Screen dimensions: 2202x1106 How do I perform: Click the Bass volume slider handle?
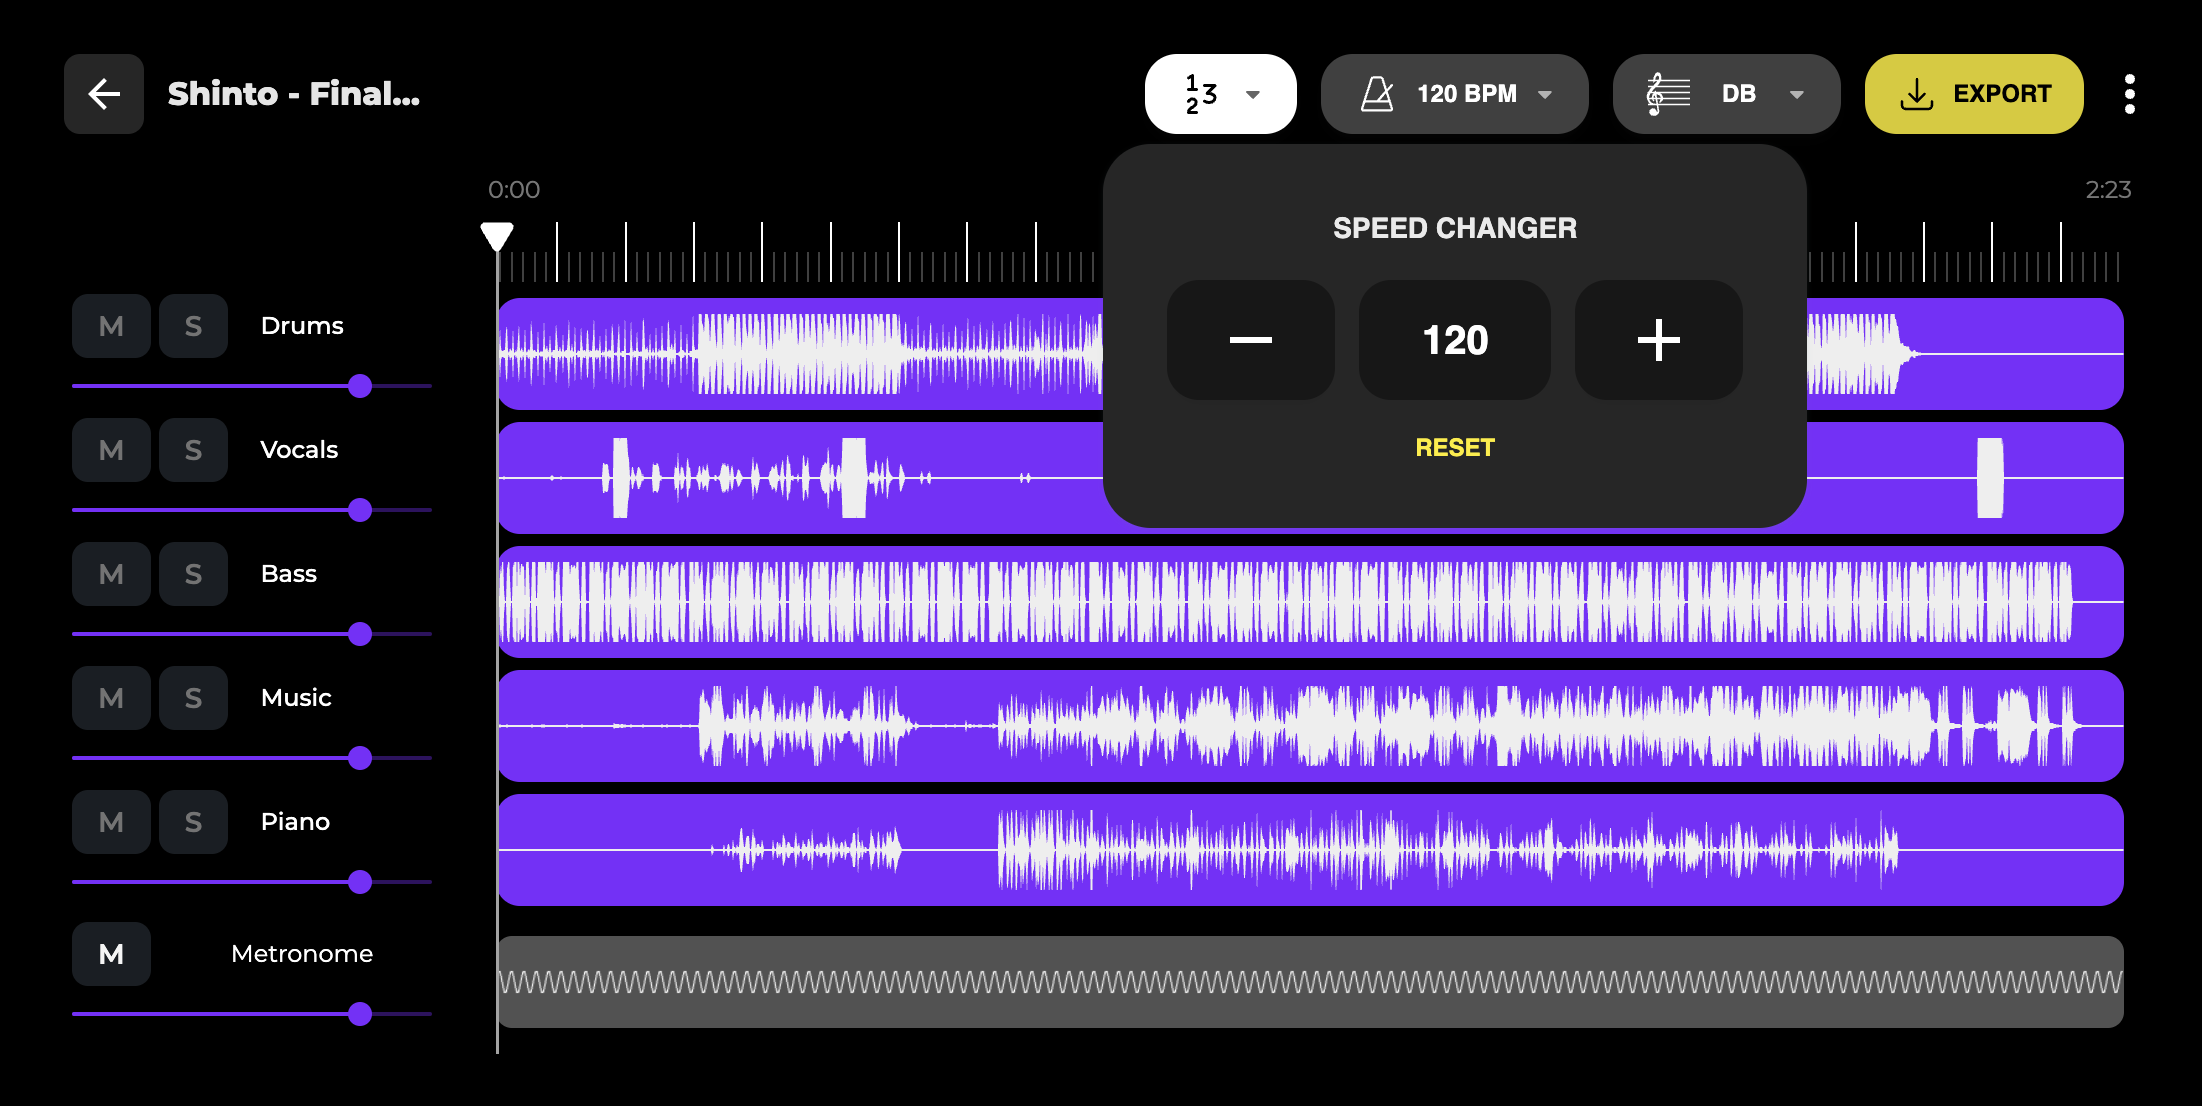[360, 634]
